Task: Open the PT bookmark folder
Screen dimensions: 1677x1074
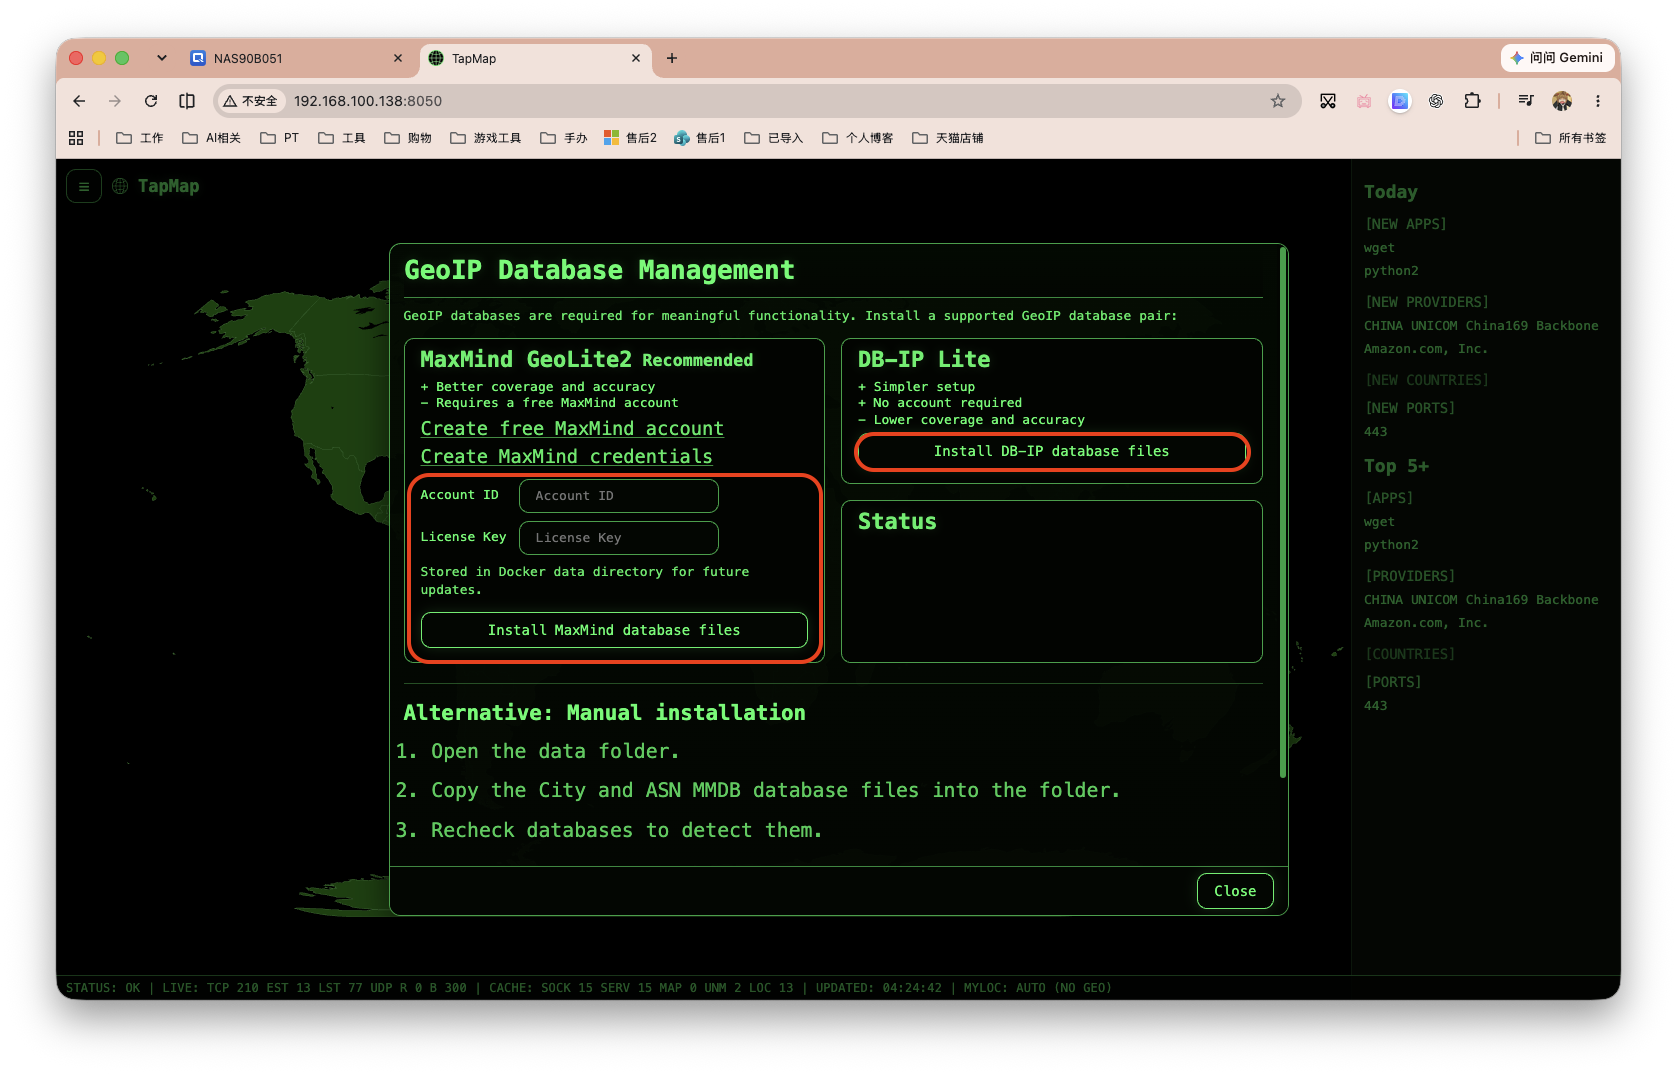Action: click(280, 138)
